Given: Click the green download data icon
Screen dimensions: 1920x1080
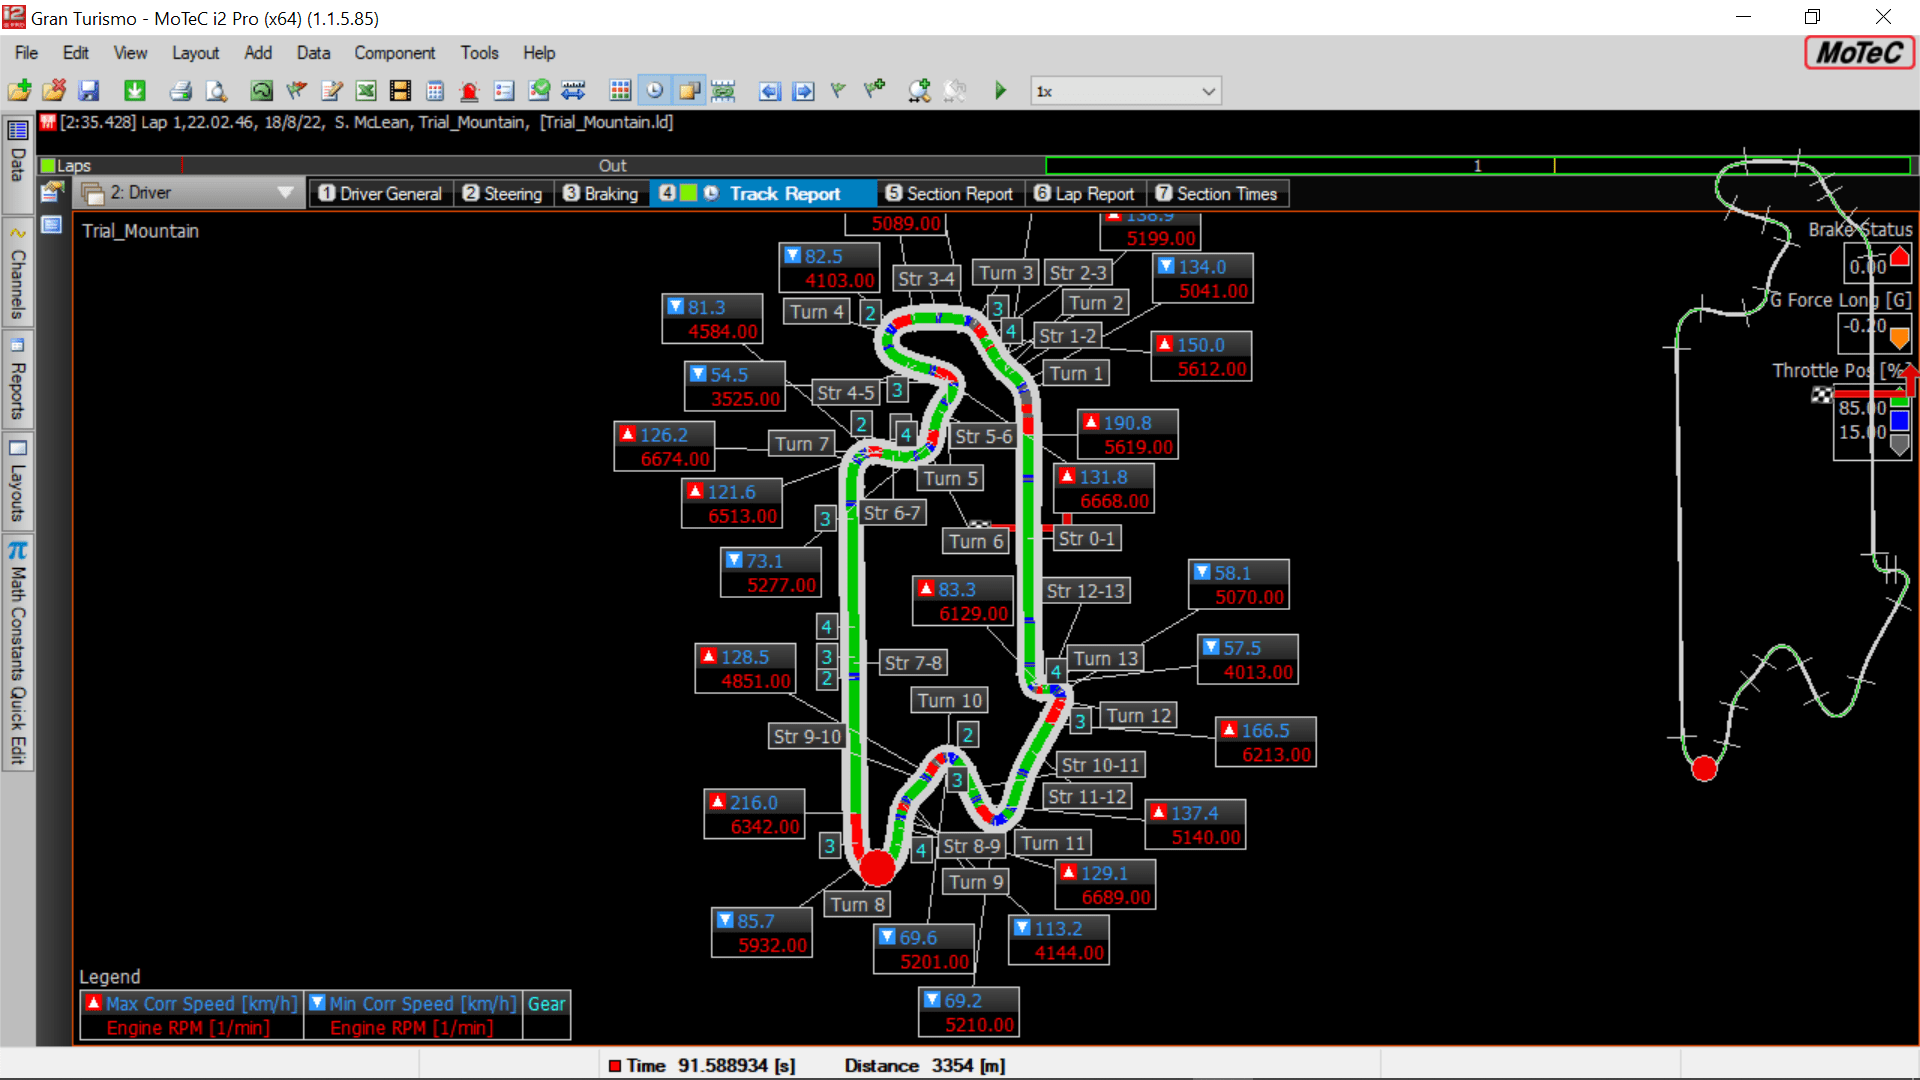Looking at the screenshot, I should click(135, 91).
